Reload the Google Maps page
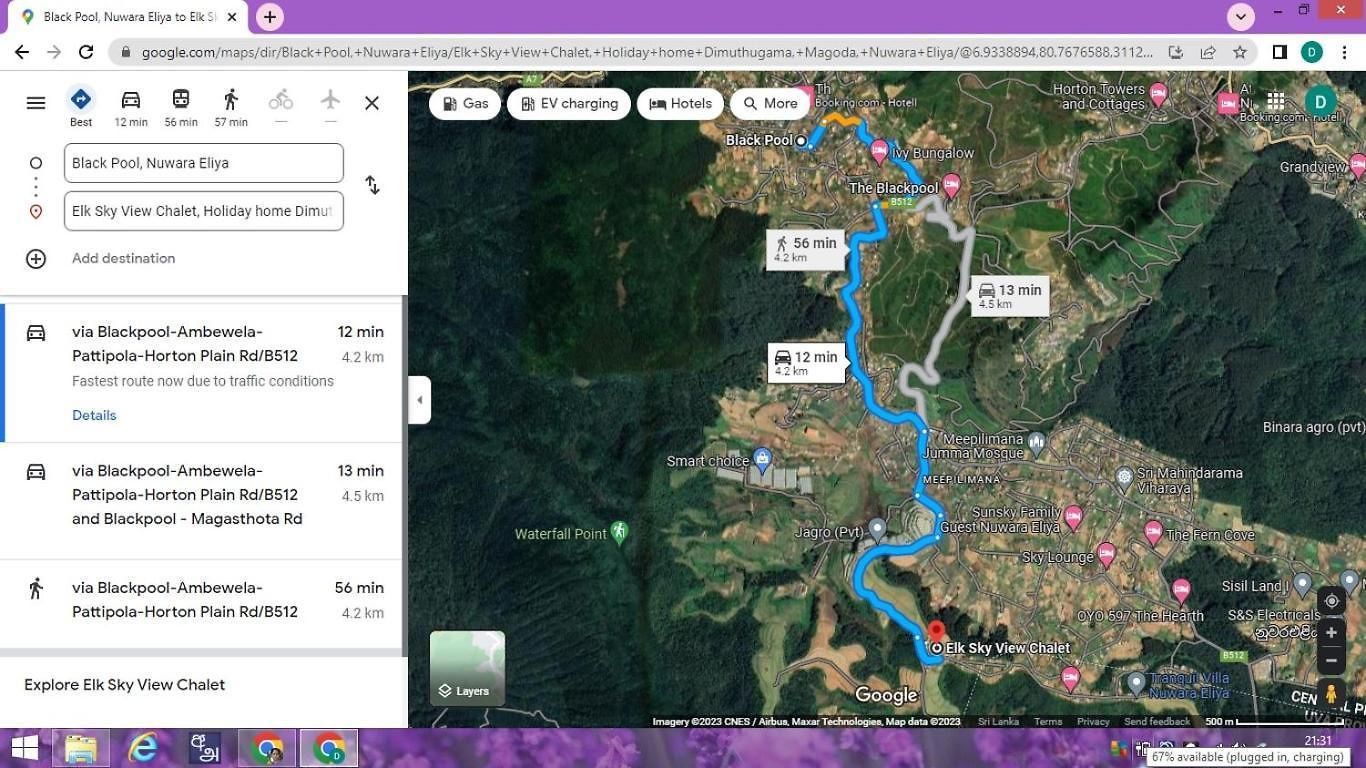Screen dimensions: 1366x768 click(86, 52)
